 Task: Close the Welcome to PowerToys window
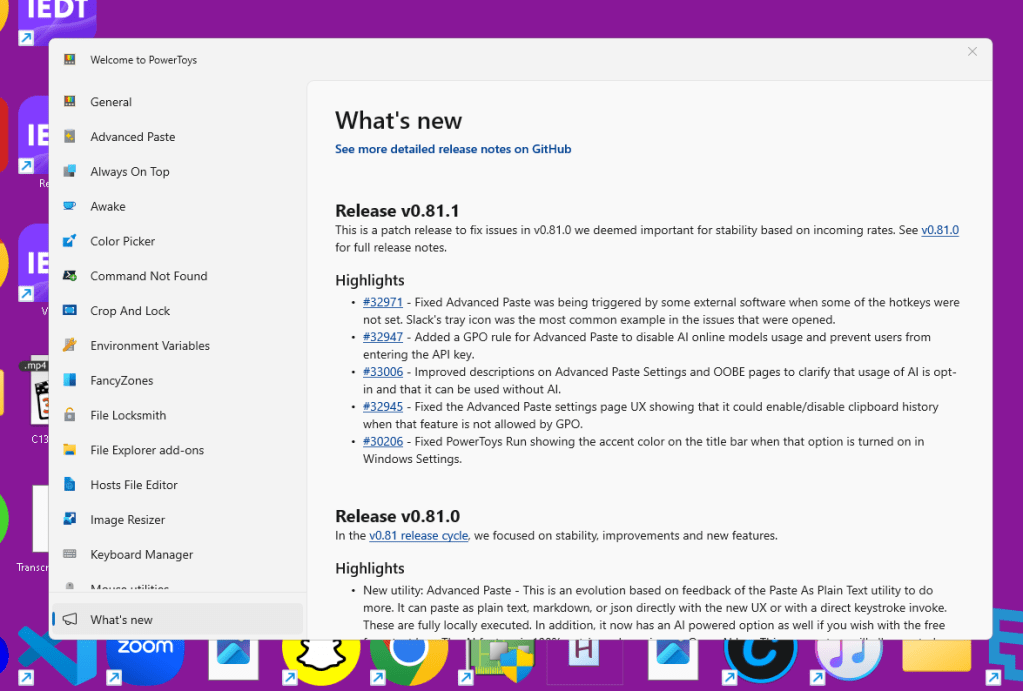pos(972,52)
